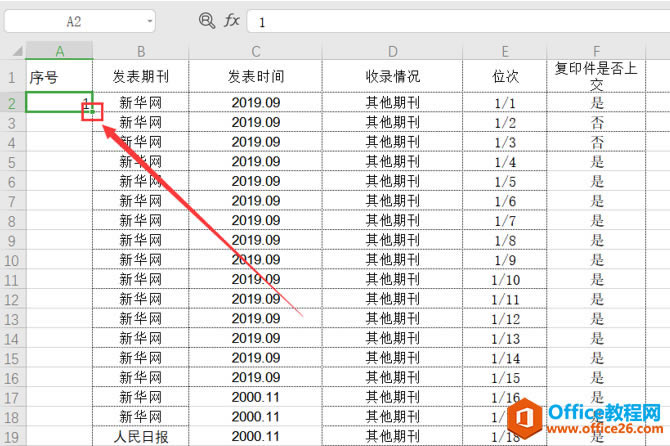Click the 发表时间 header cell
Viewport: 670px width, 446px height.
[256, 76]
